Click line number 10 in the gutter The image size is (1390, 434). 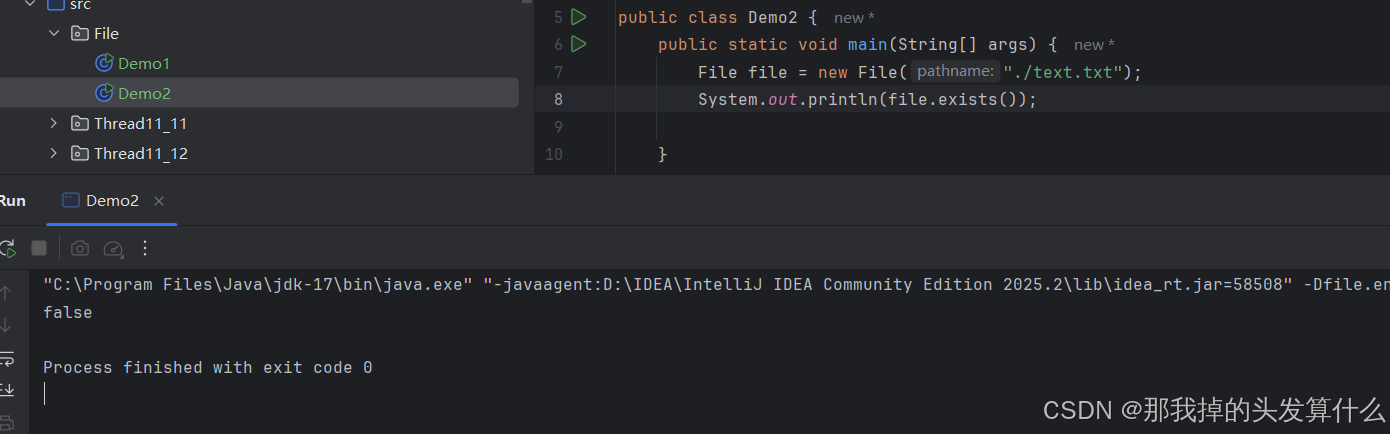coord(554,154)
